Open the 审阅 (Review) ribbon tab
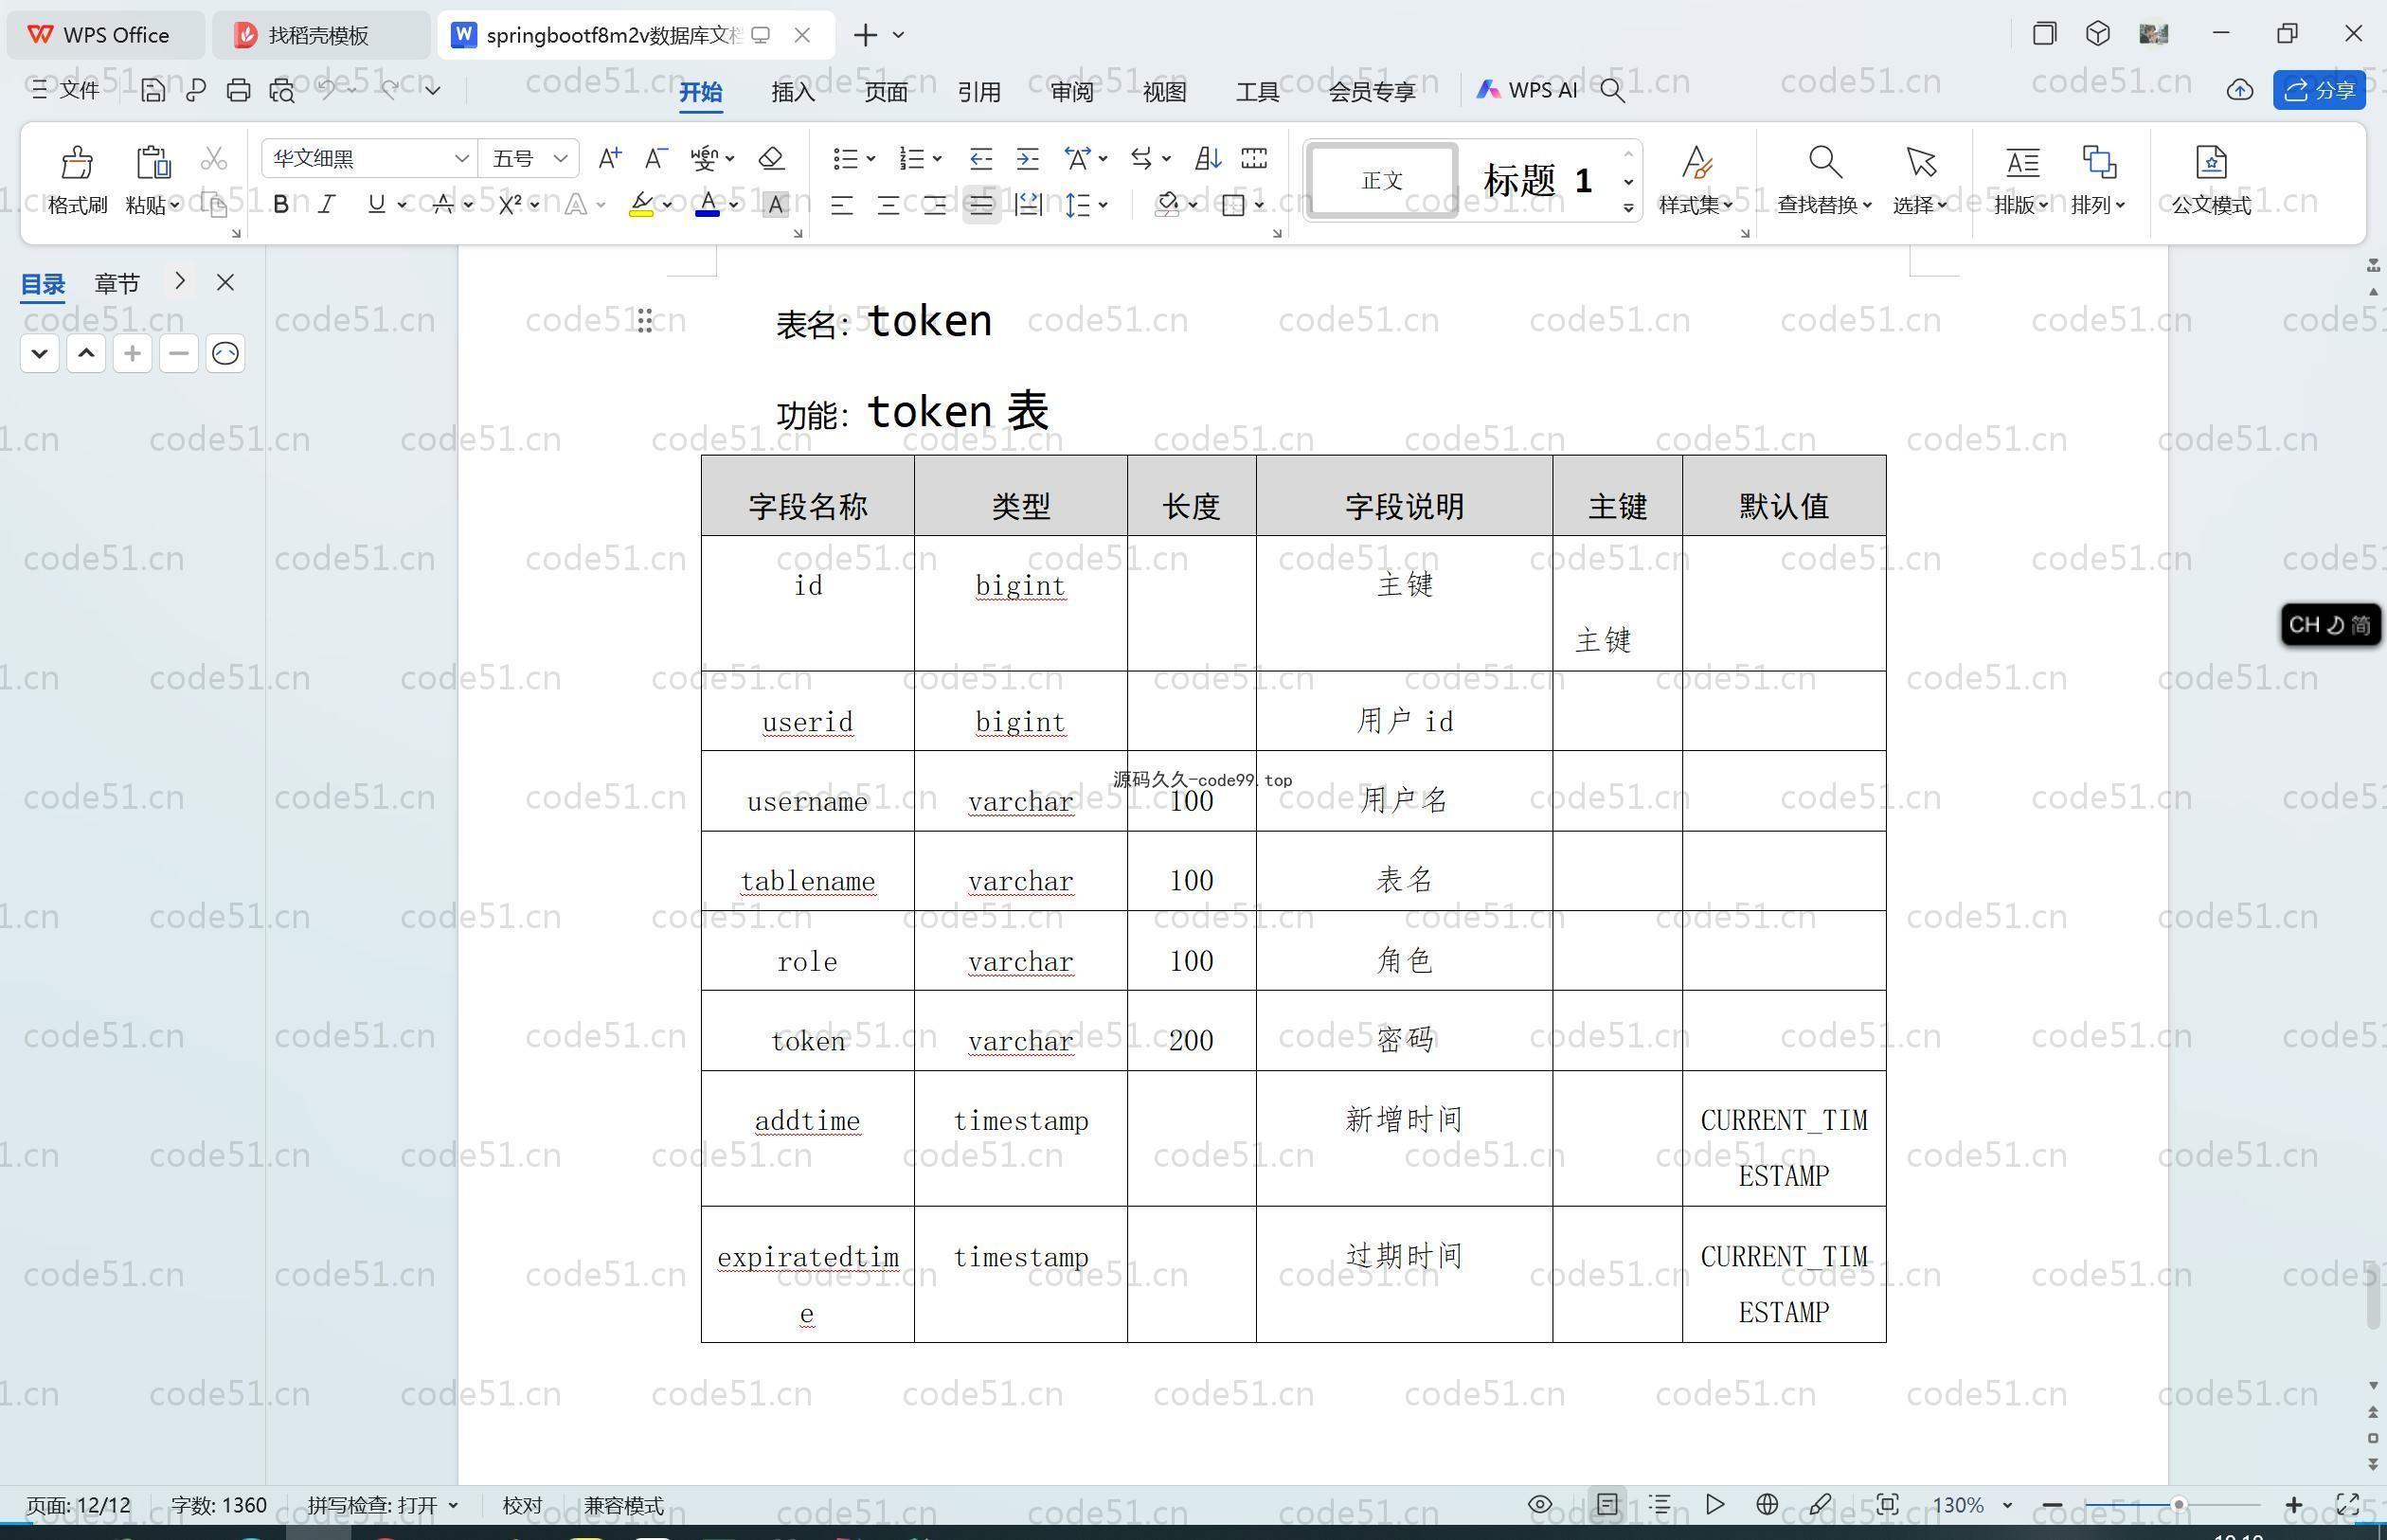 (1072, 92)
